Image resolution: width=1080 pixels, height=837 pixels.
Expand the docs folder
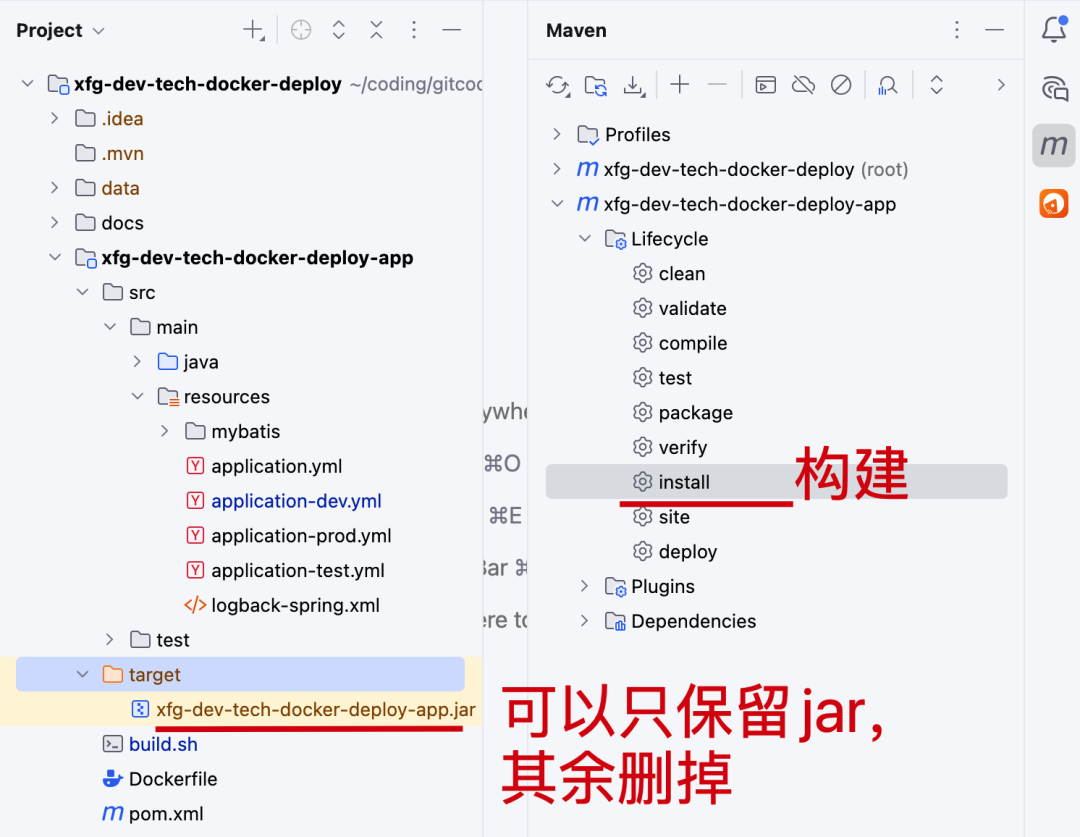(x=55, y=223)
